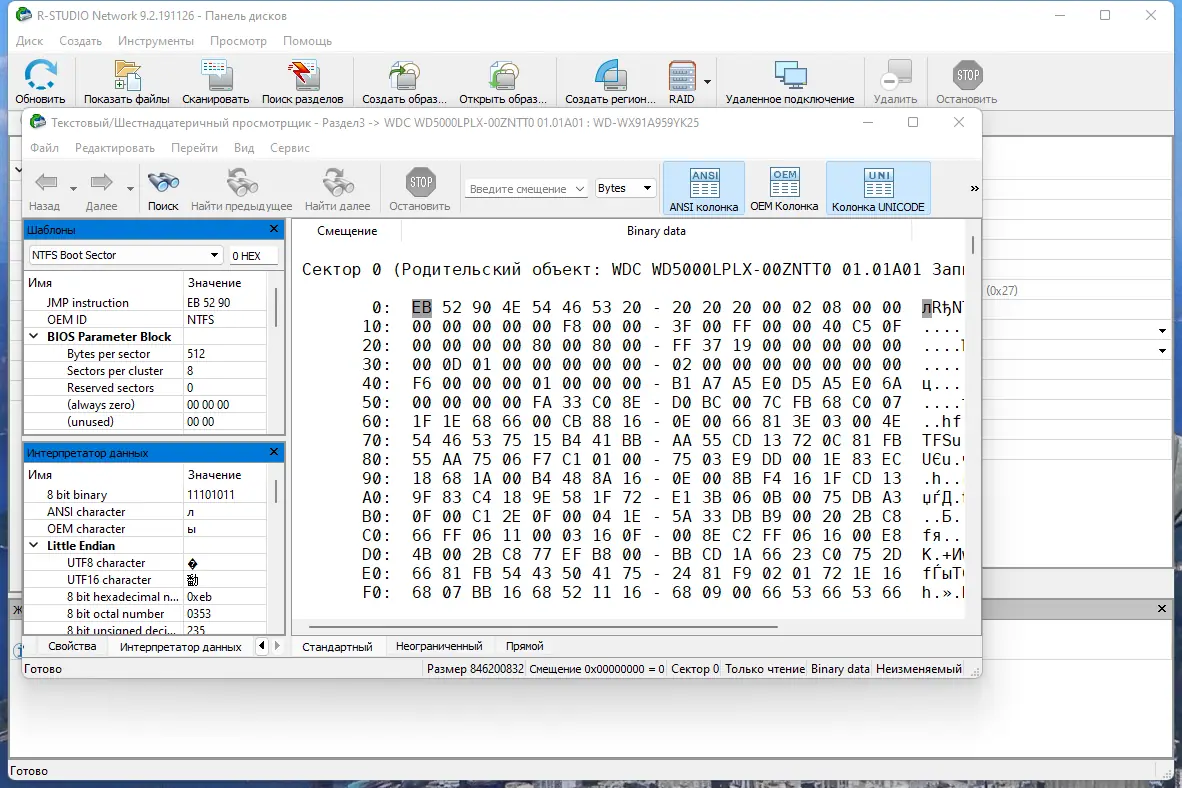The height and width of the screenshot is (788, 1182).
Task: Toggle the ANSI колонка view
Action: point(704,189)
